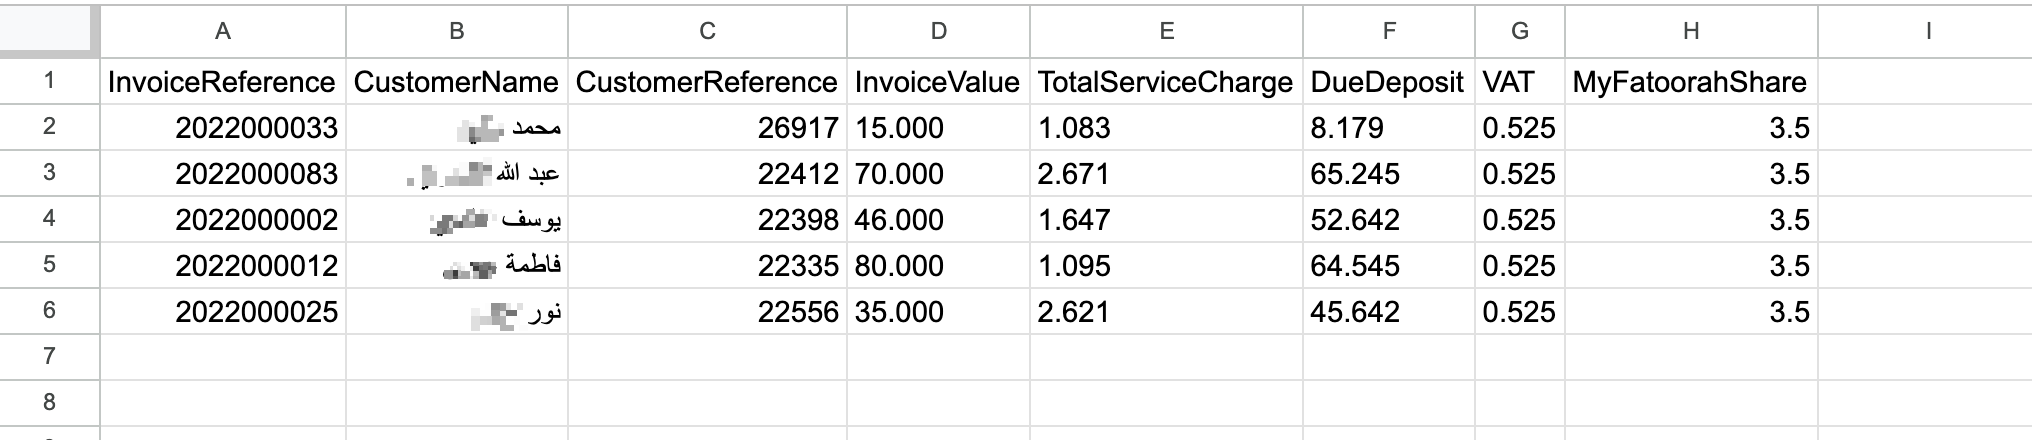This screenshot has width=2032, height=440.
Task: Select column B header
Action: 457,31
